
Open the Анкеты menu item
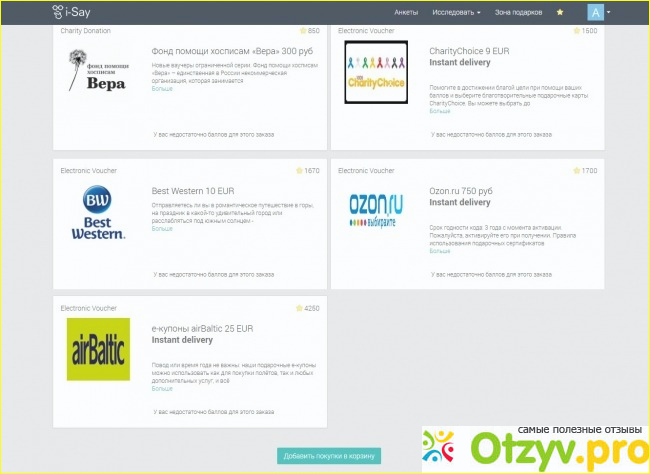click(x=406, y=12)
